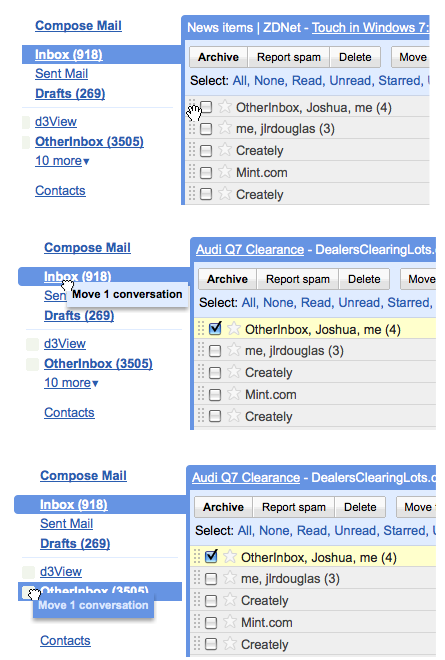Uncheck the OtherInbox, Joshua conversation in middle panel

coord(215,328)
